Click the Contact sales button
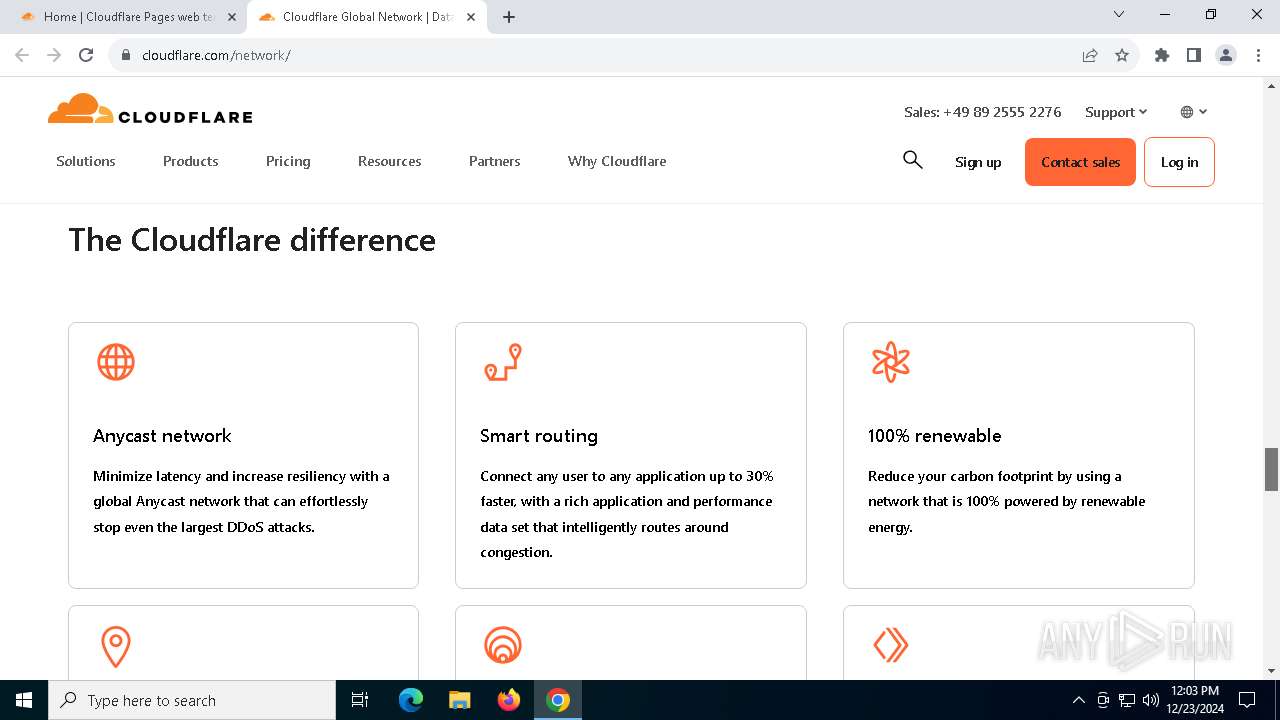Screen dimensions: 1280x720 point(1080,162)
